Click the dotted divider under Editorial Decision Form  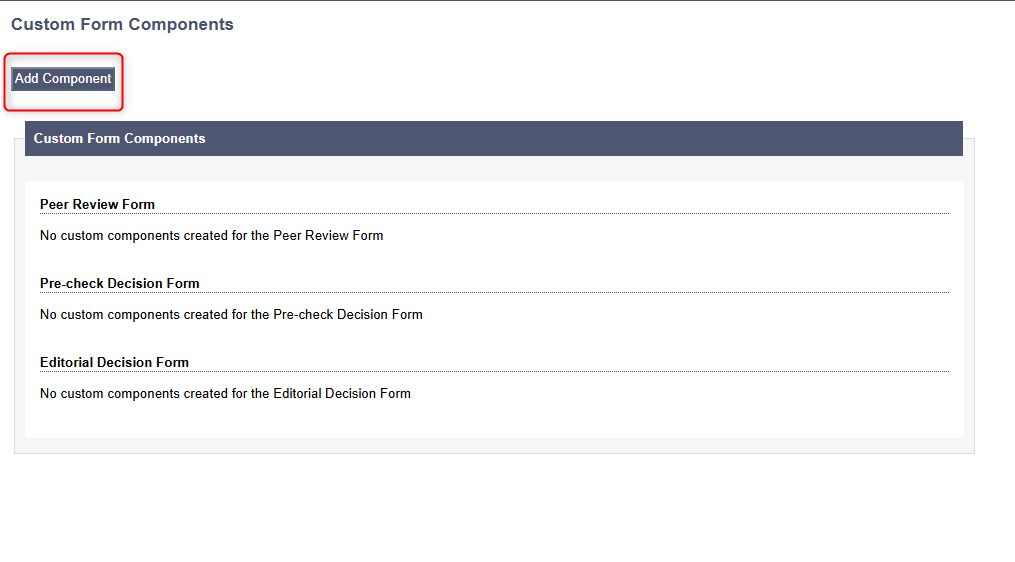tap(600, 371)
